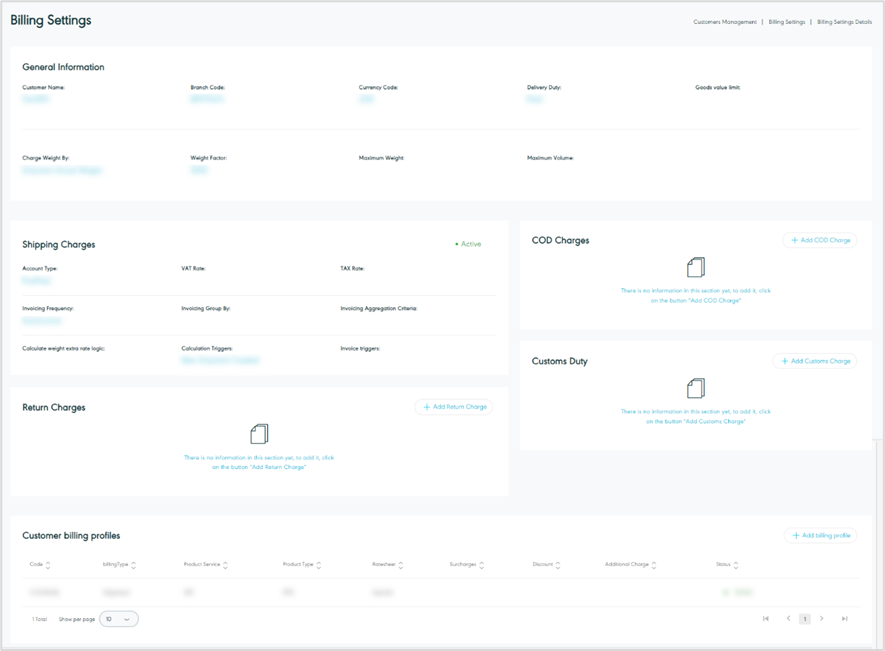Sort billing profiles by Code column

[48, 565]
